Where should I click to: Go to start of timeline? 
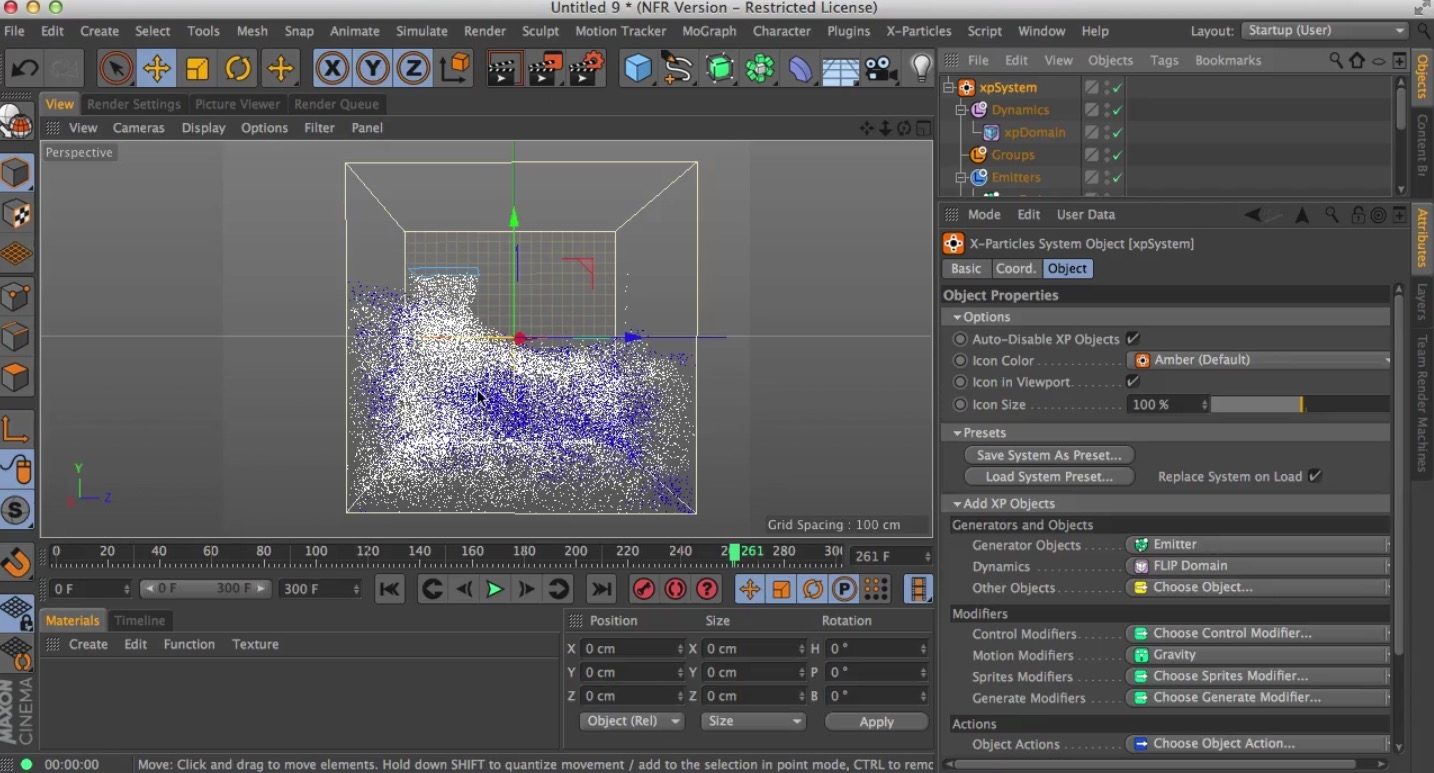[389, 589]
